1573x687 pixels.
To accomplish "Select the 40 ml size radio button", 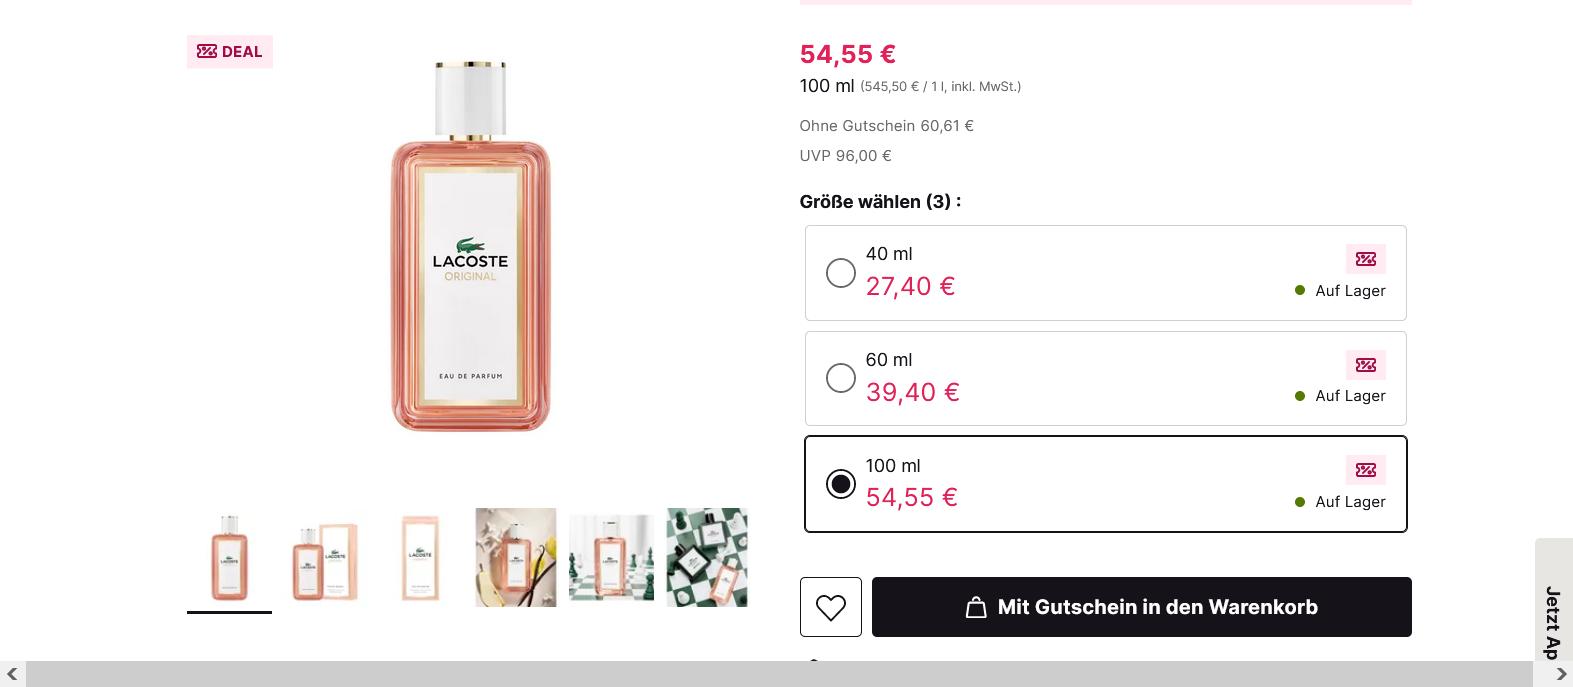I will point(841,273).
